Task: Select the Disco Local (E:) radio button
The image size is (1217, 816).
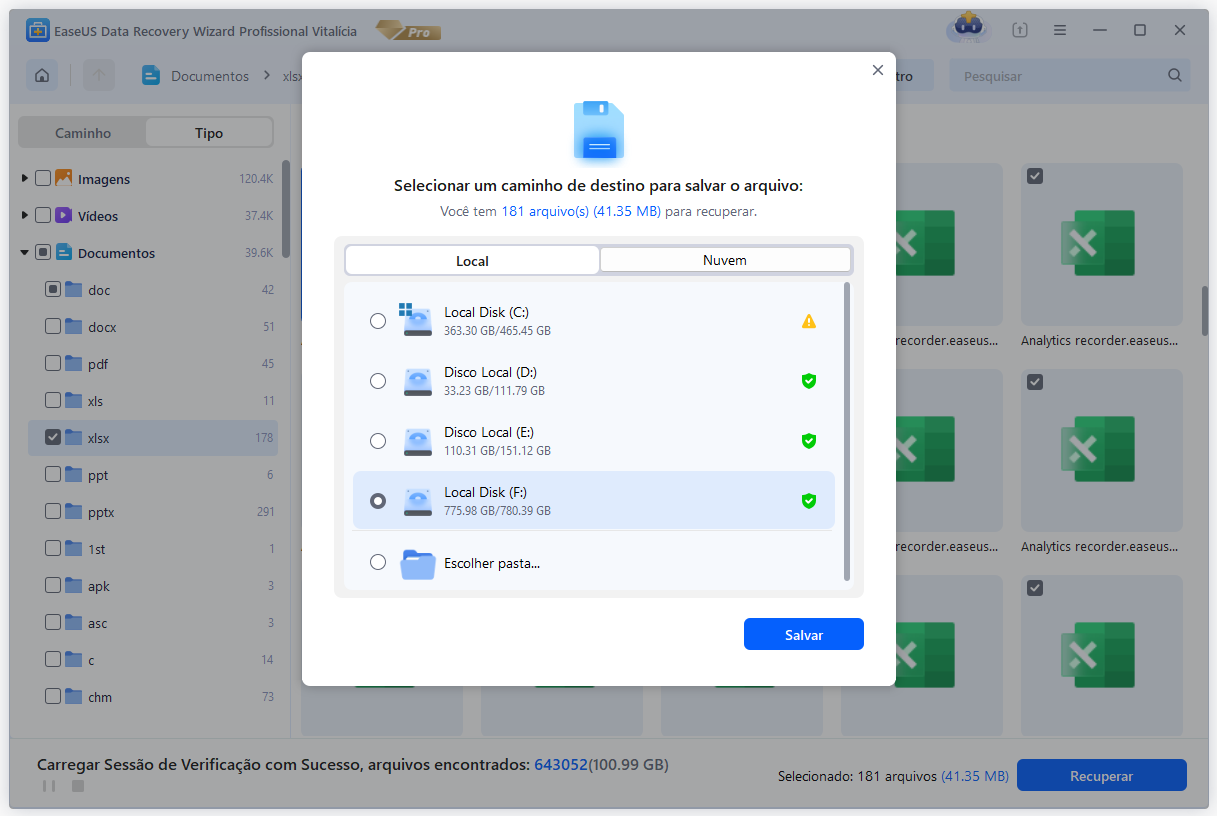Action: click(378, 441)
